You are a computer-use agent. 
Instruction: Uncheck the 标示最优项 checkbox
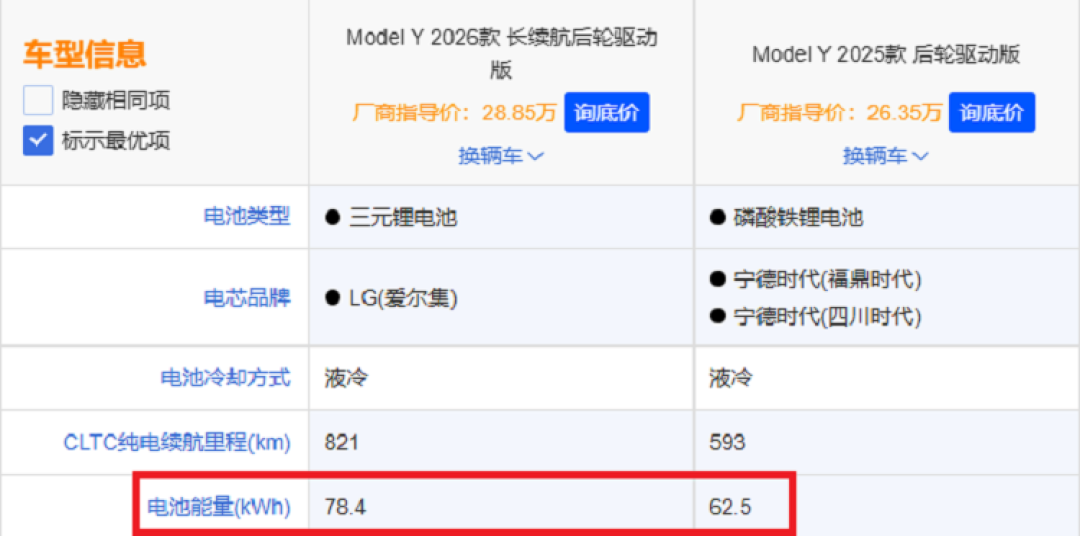coord(38,141)
